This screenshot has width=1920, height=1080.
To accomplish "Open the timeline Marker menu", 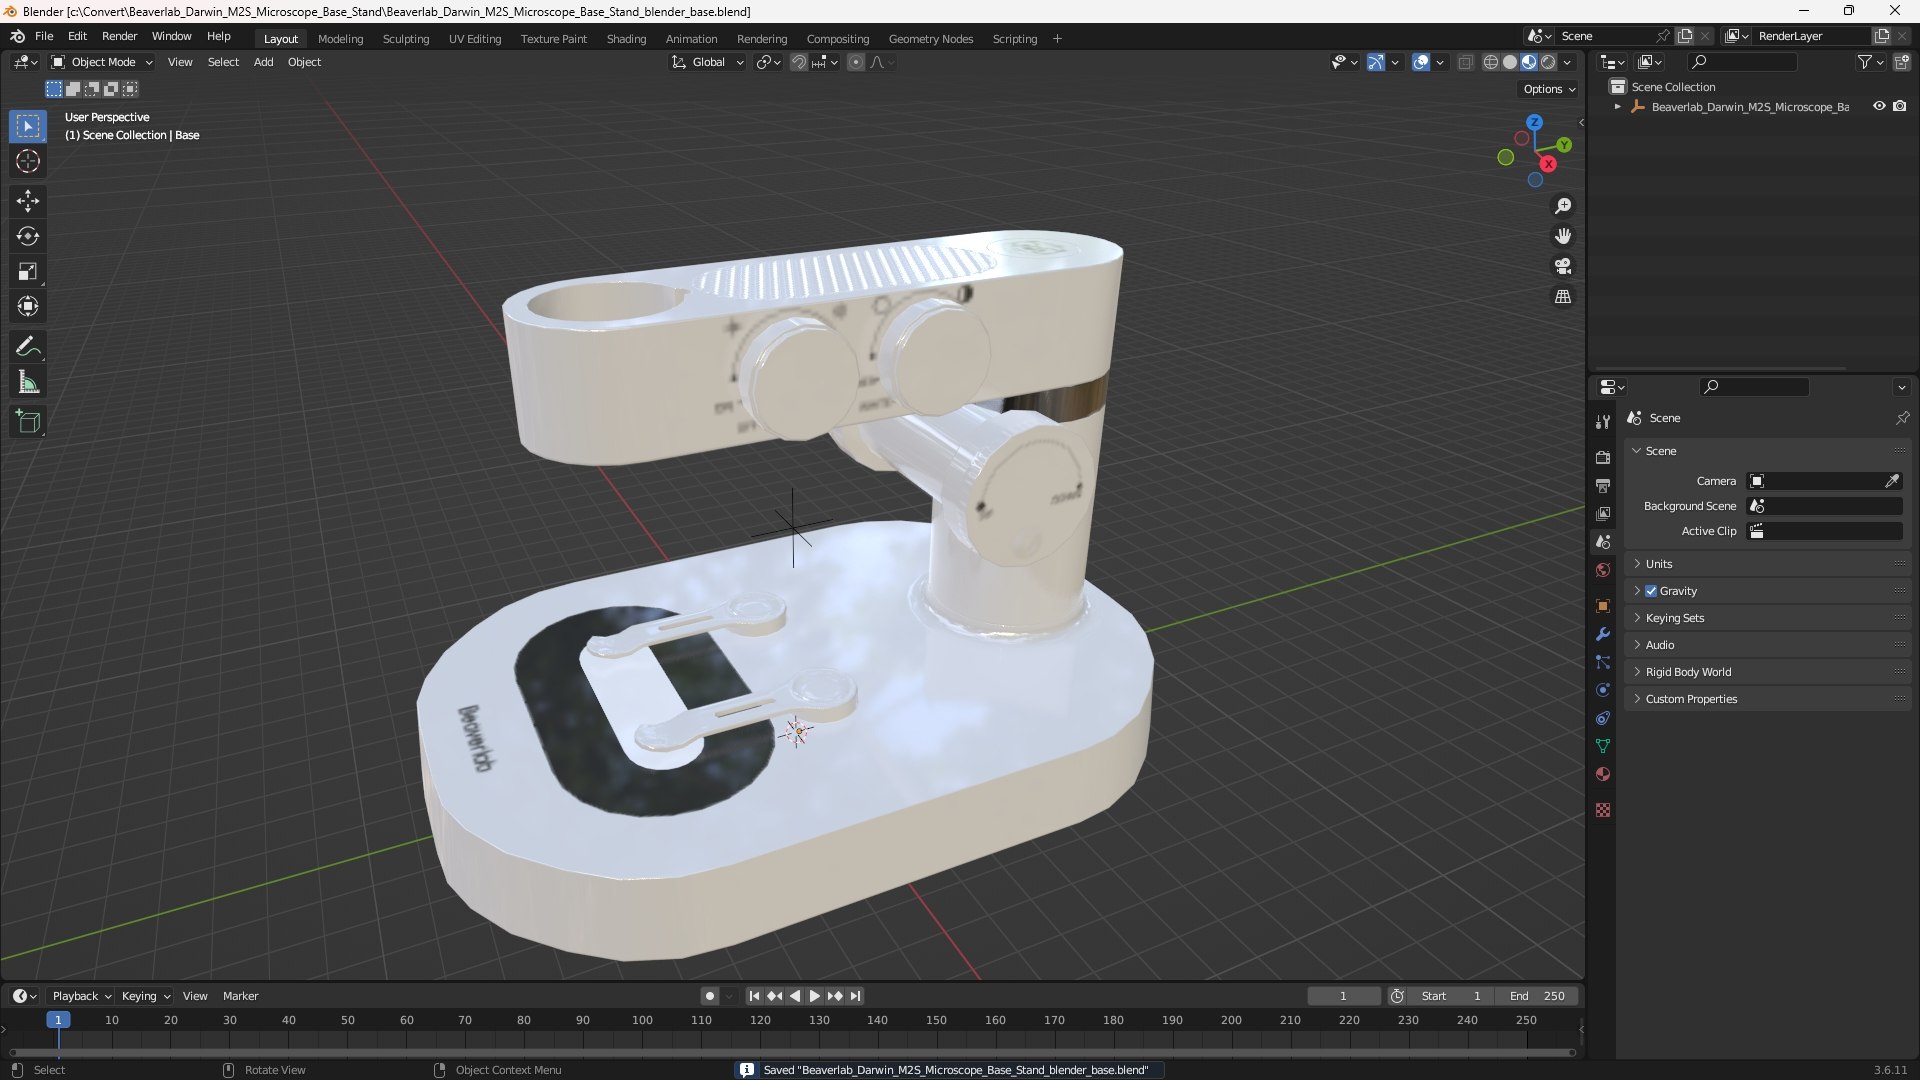I will coord(240,996).
